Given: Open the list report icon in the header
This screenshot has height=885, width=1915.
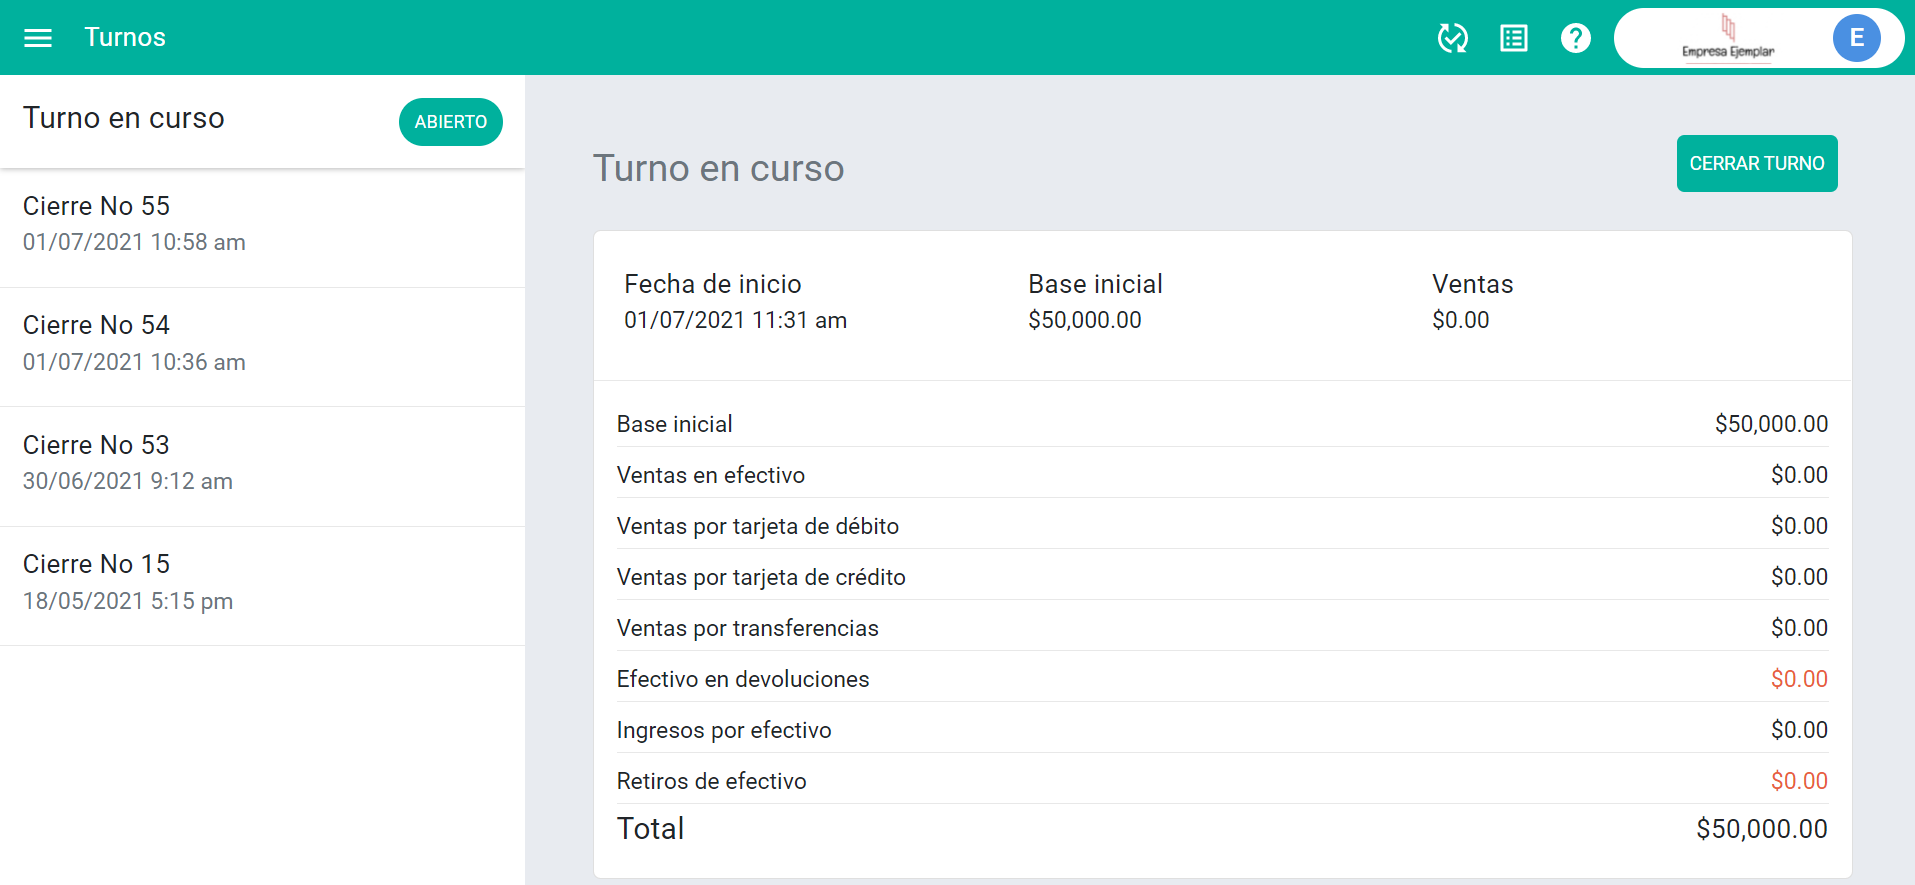Looking at the screenshot, I should pos(1514,38).
